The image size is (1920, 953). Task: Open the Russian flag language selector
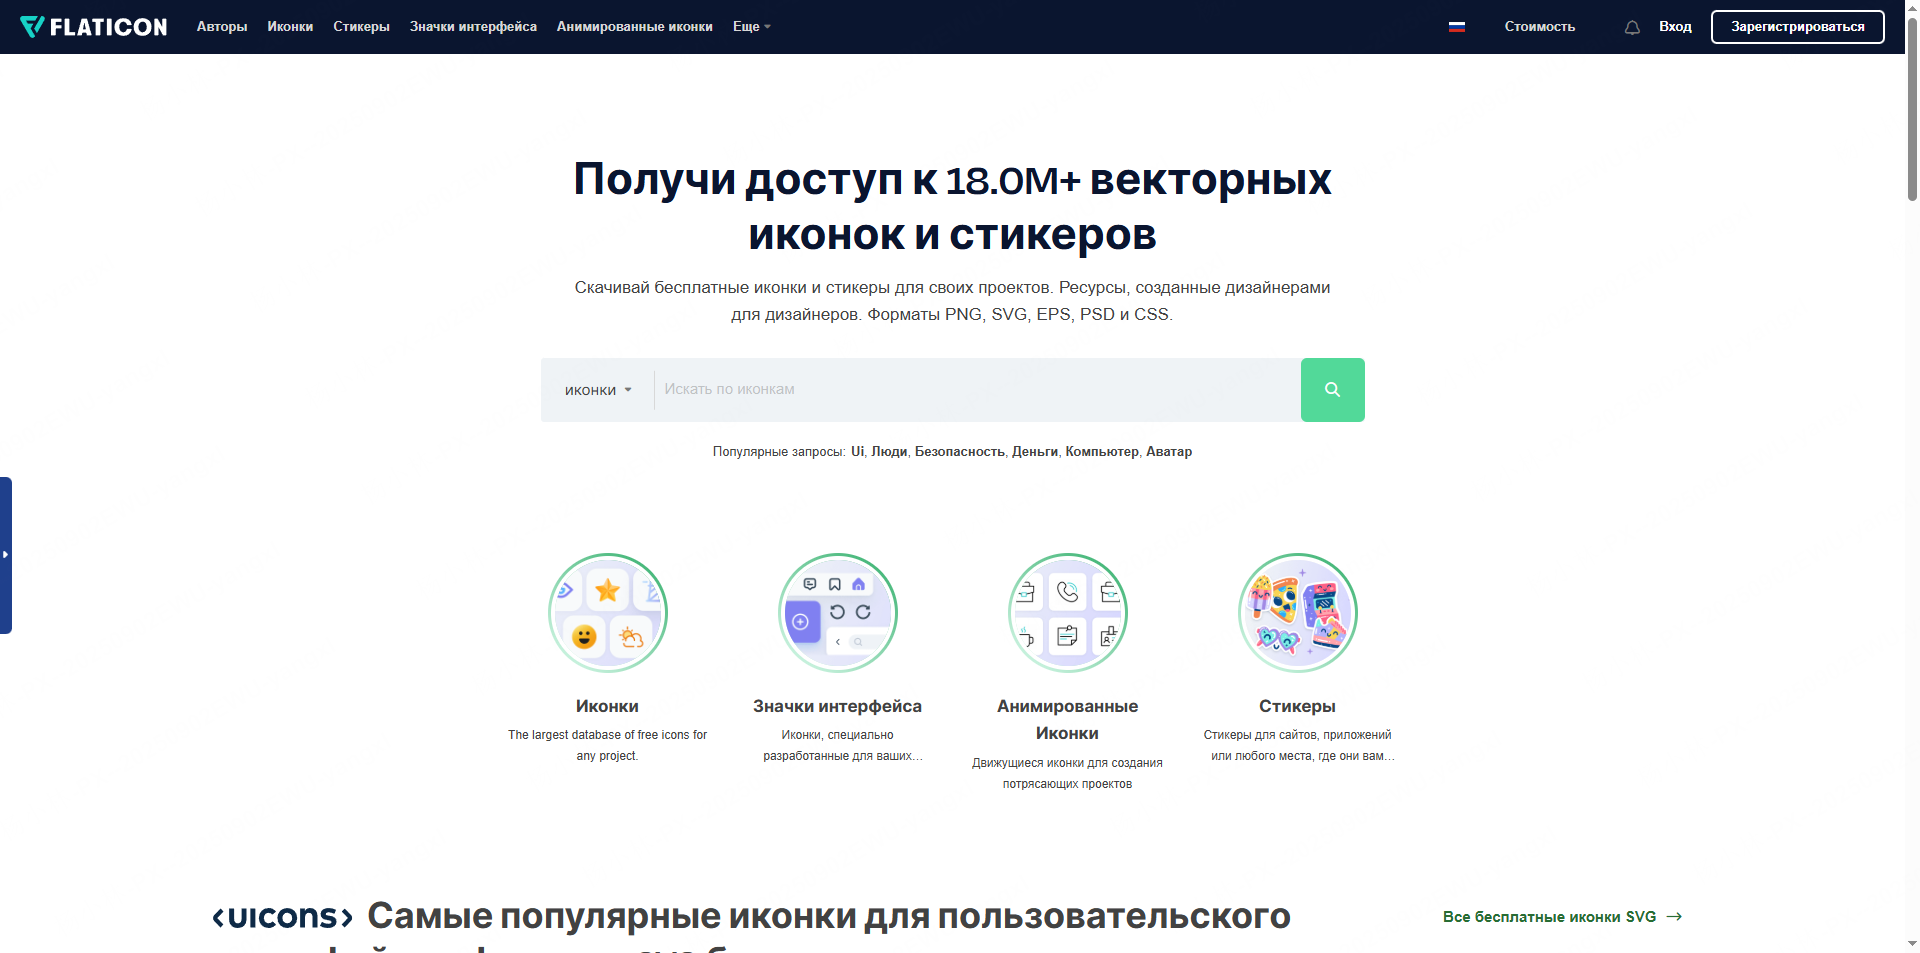tap(1457, 27)
